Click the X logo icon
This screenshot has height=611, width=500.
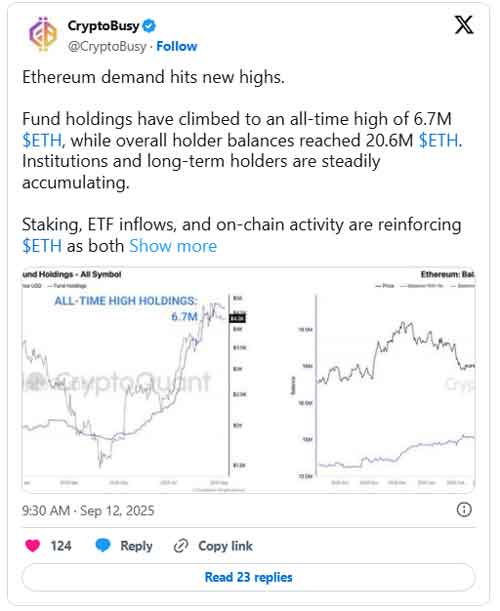(464, 25)
